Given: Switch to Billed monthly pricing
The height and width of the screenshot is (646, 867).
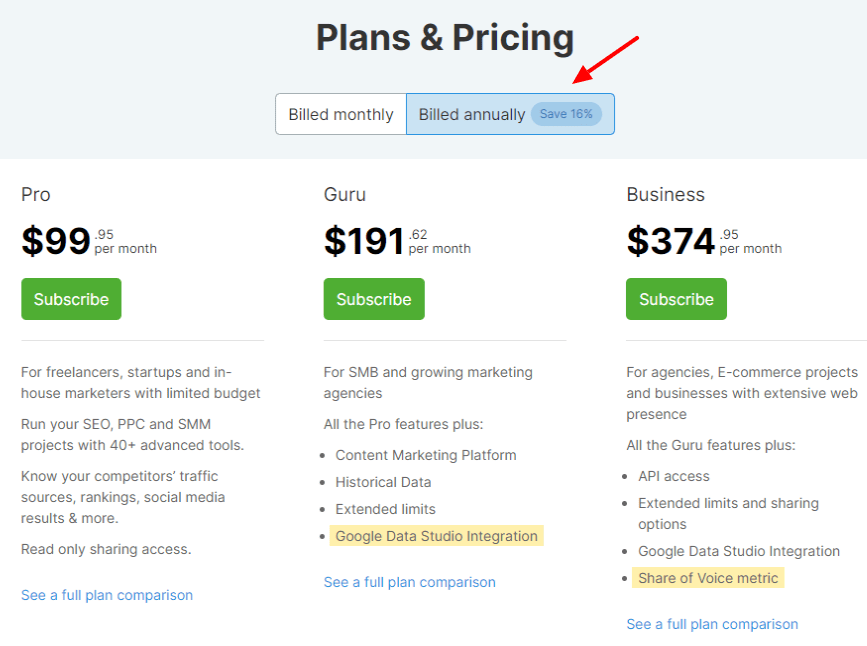Looking at the screenshot, I should (341, 114).
